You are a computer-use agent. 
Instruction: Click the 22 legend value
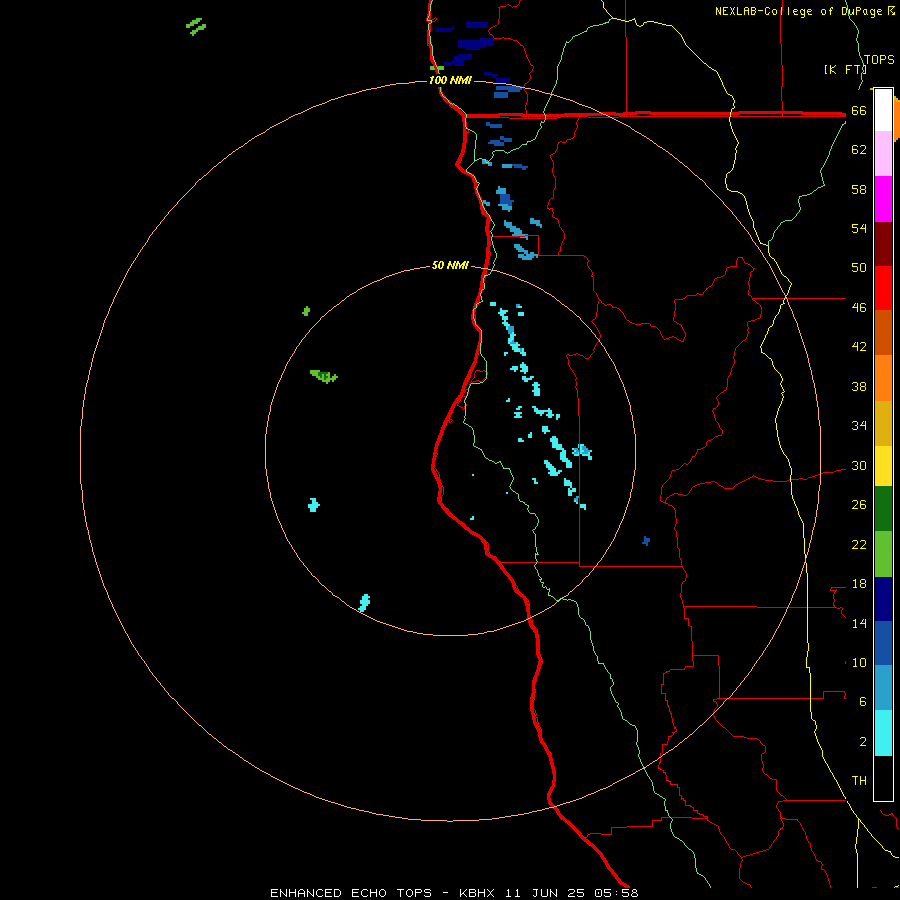(x=859, y=544)
